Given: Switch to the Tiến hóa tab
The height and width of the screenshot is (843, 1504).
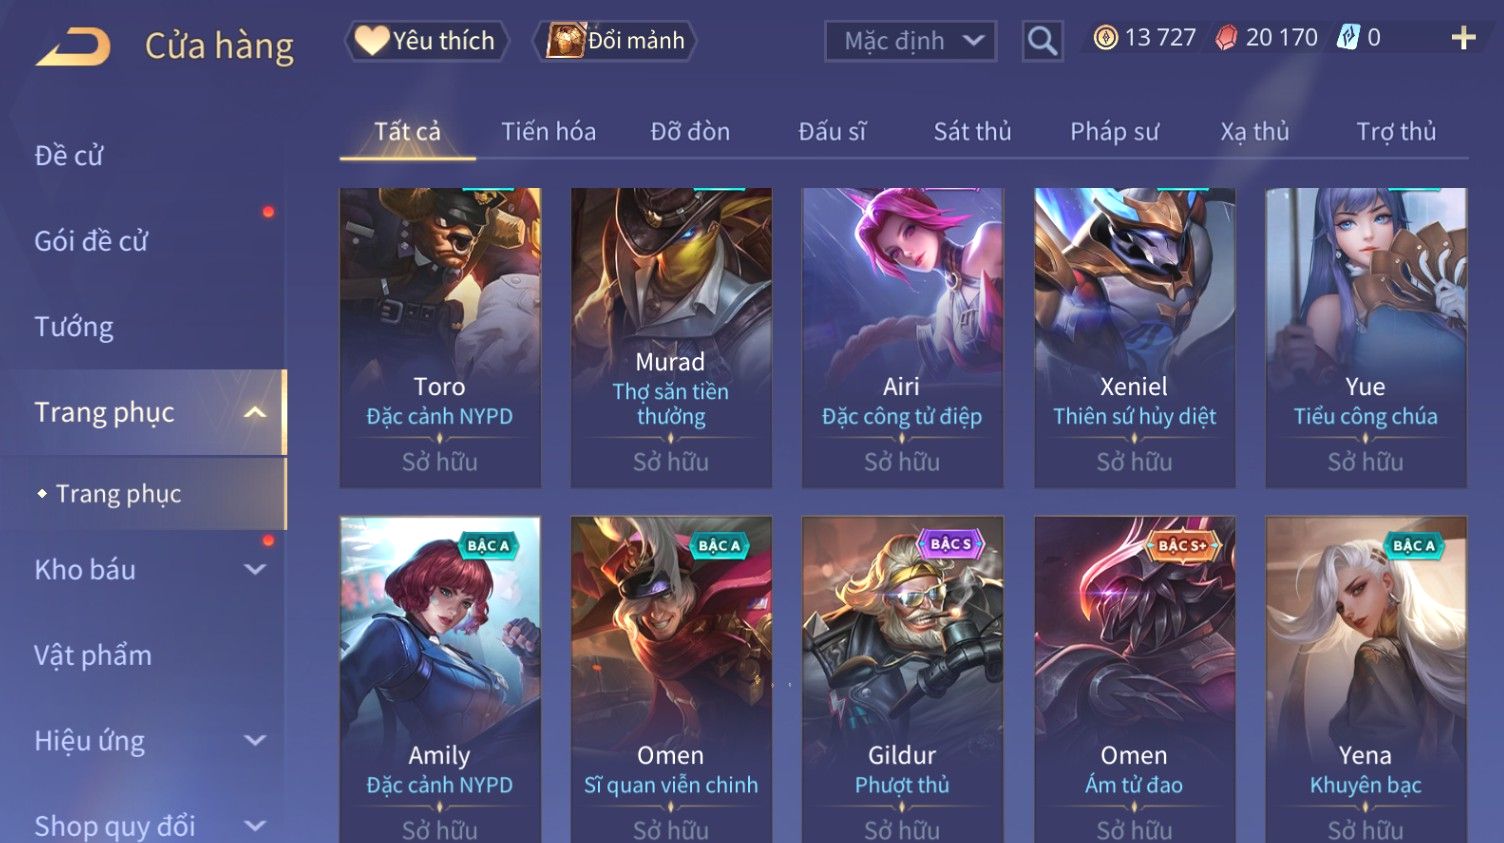Looking at the screenshot, I should [x=548, y=132].
